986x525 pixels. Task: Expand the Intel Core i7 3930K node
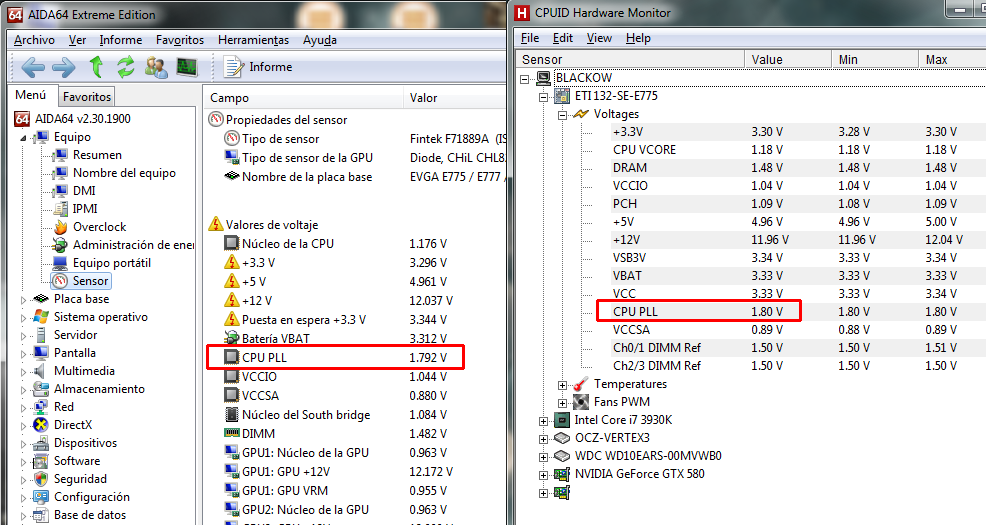tap(543, 421)
